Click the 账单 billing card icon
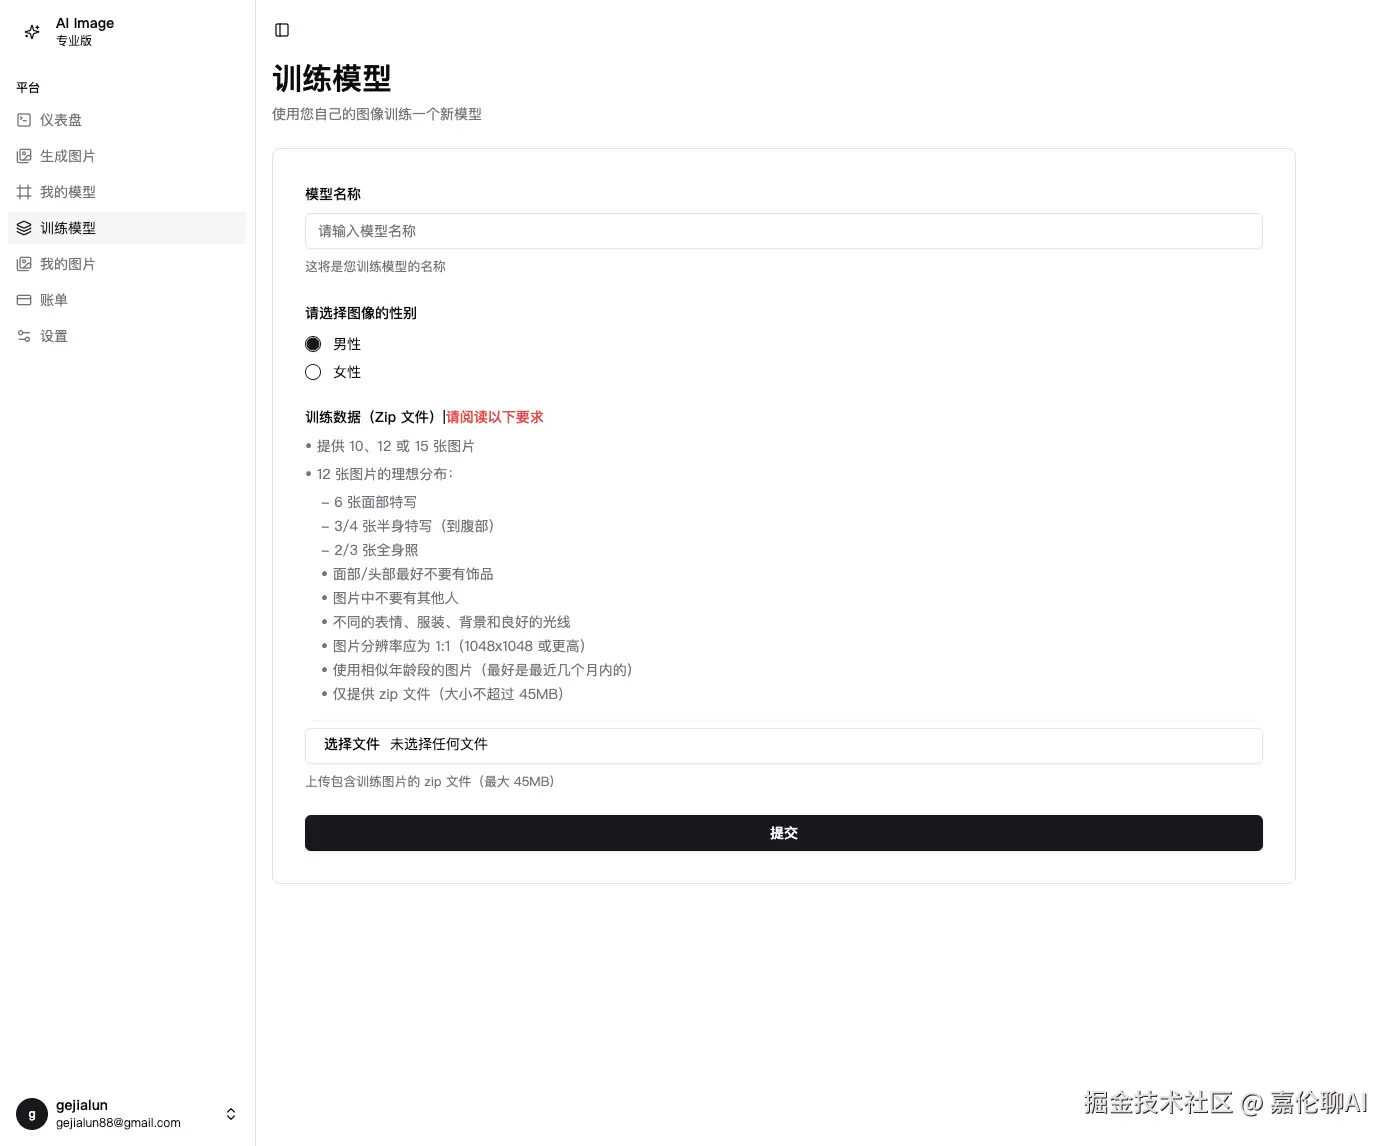The height and width of the screenshot is (1146, 1398). coord(23,299)
